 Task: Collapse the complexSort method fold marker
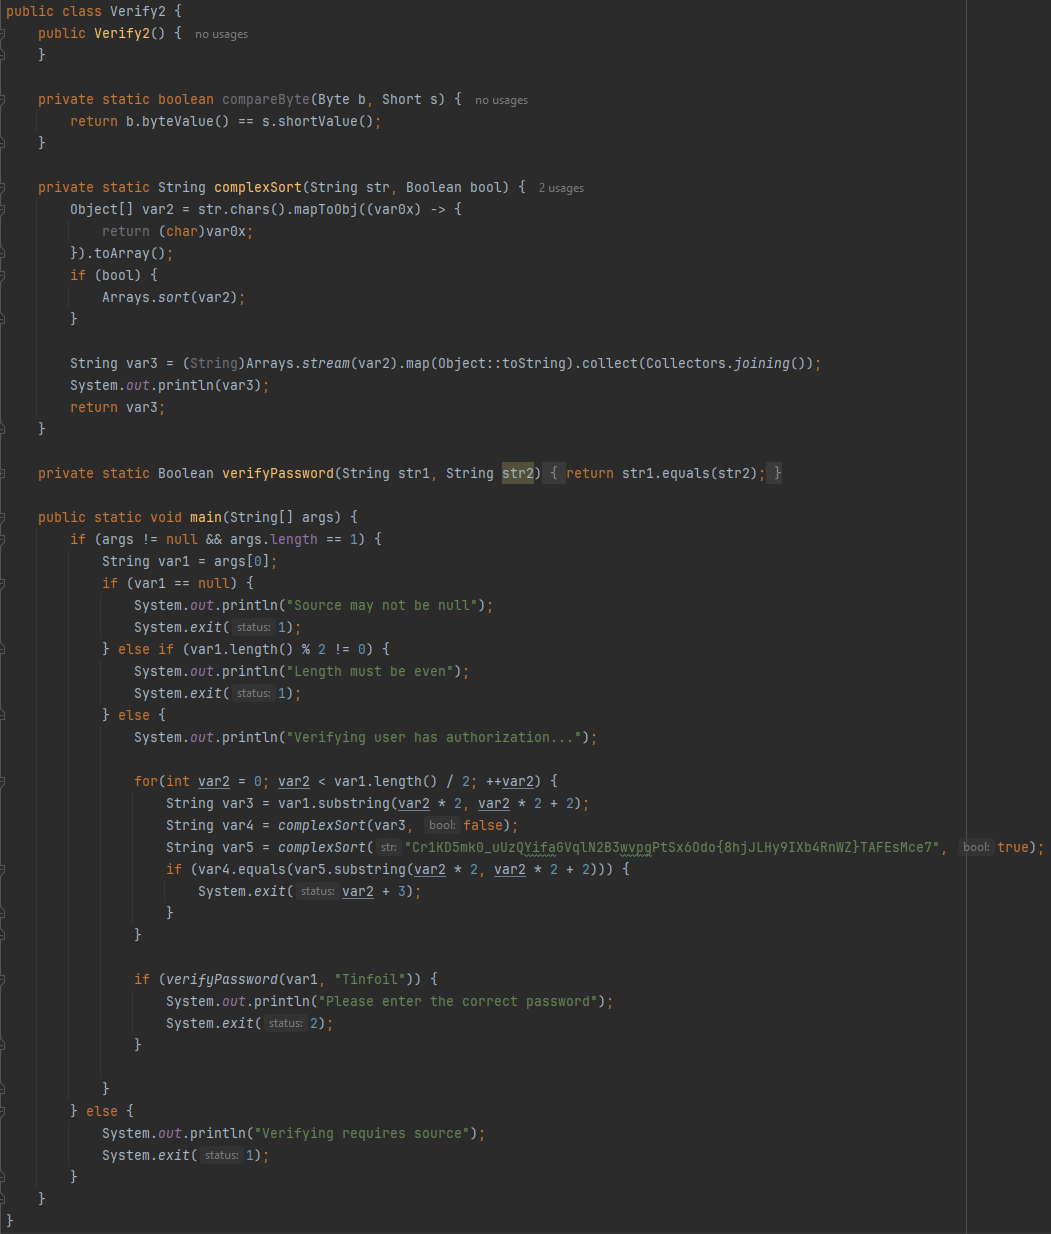point(3,187)
